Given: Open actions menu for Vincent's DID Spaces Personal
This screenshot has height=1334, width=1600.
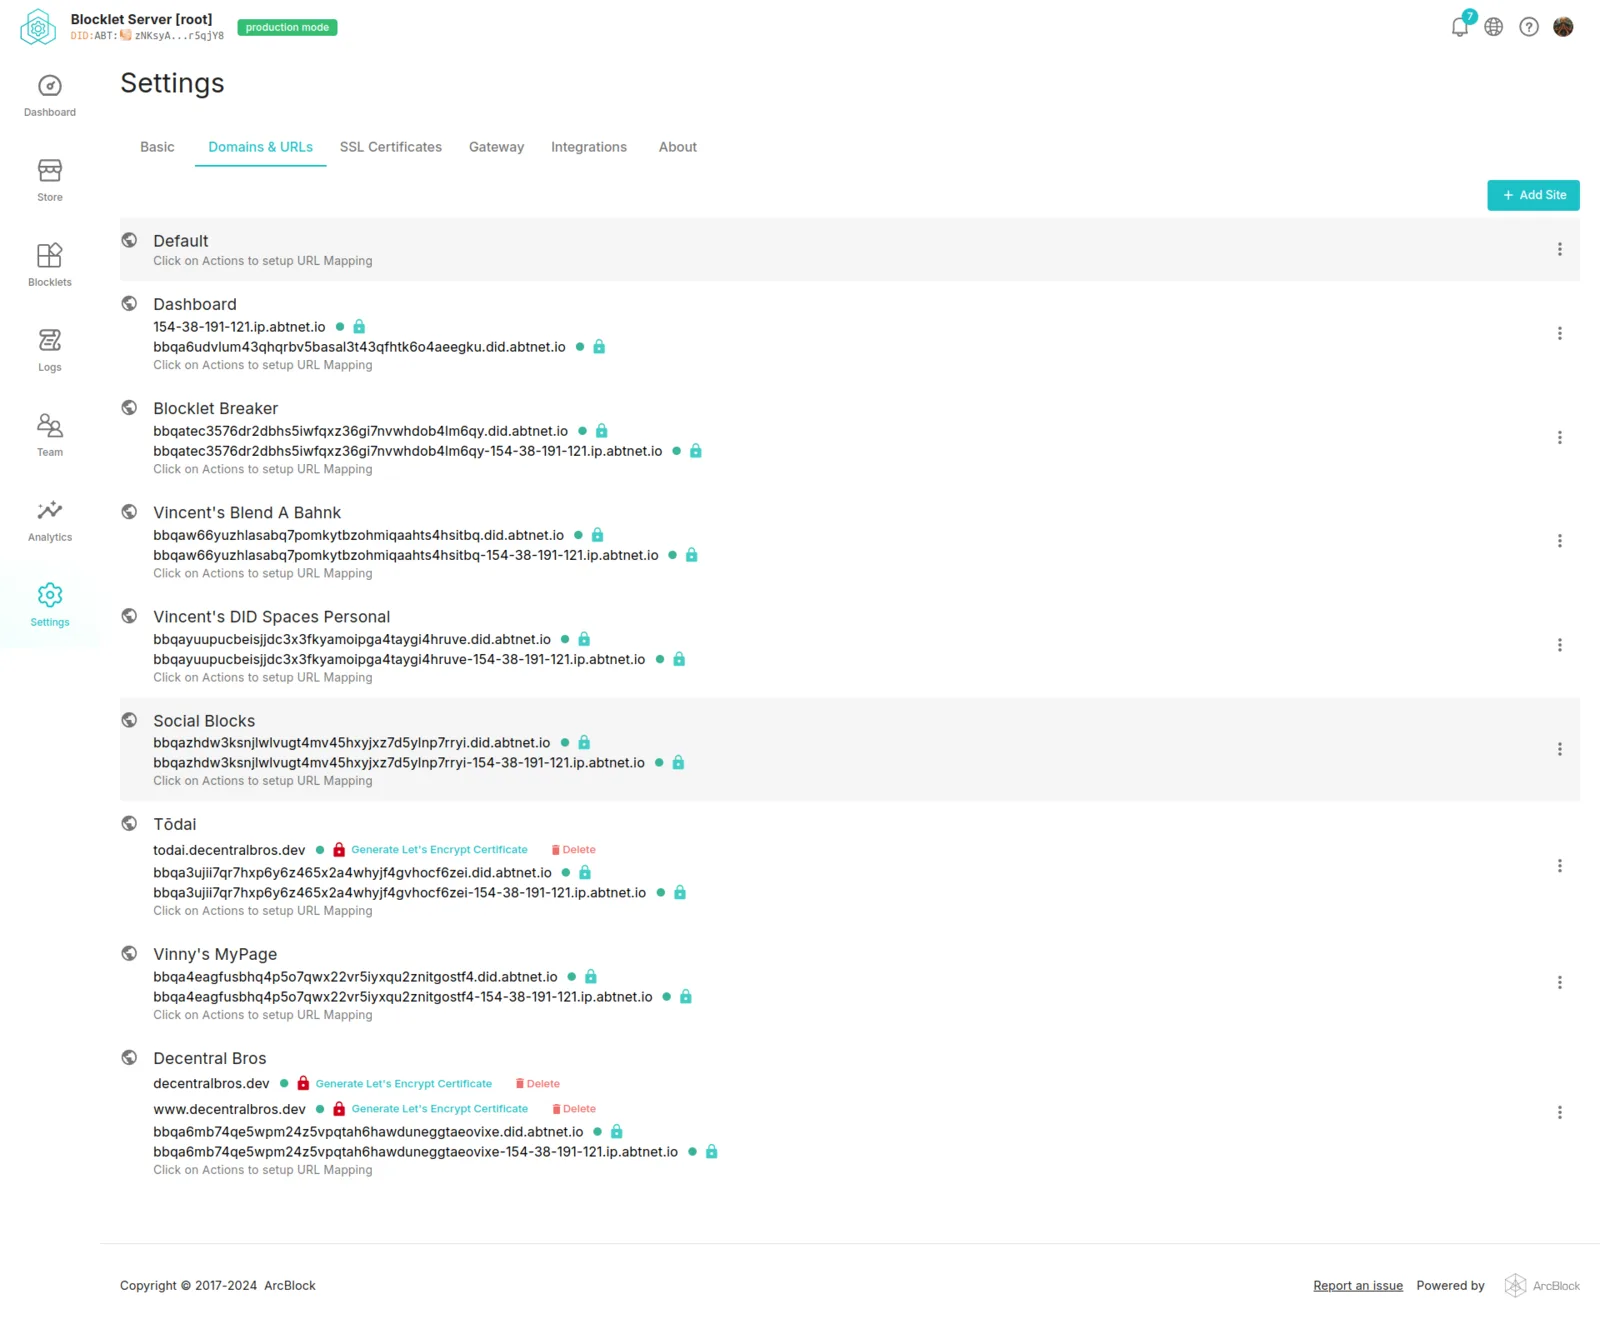Looking at the screenshot, I should point(1560,646).
